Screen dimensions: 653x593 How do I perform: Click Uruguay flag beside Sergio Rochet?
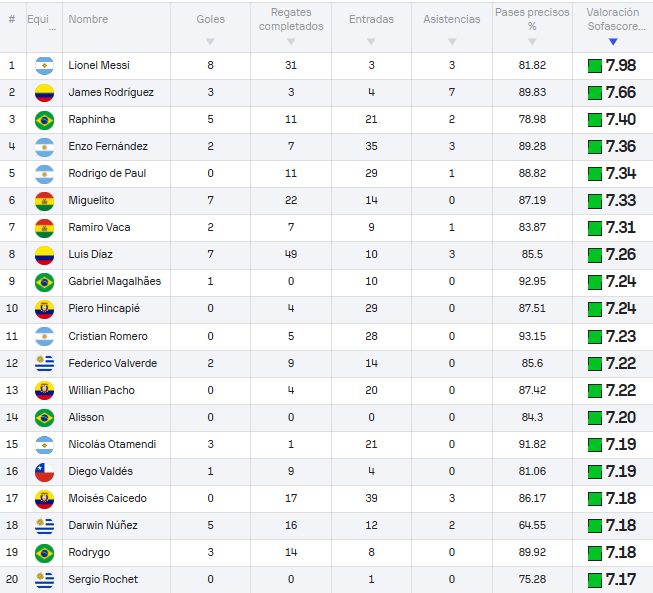(x=44, y=579)
